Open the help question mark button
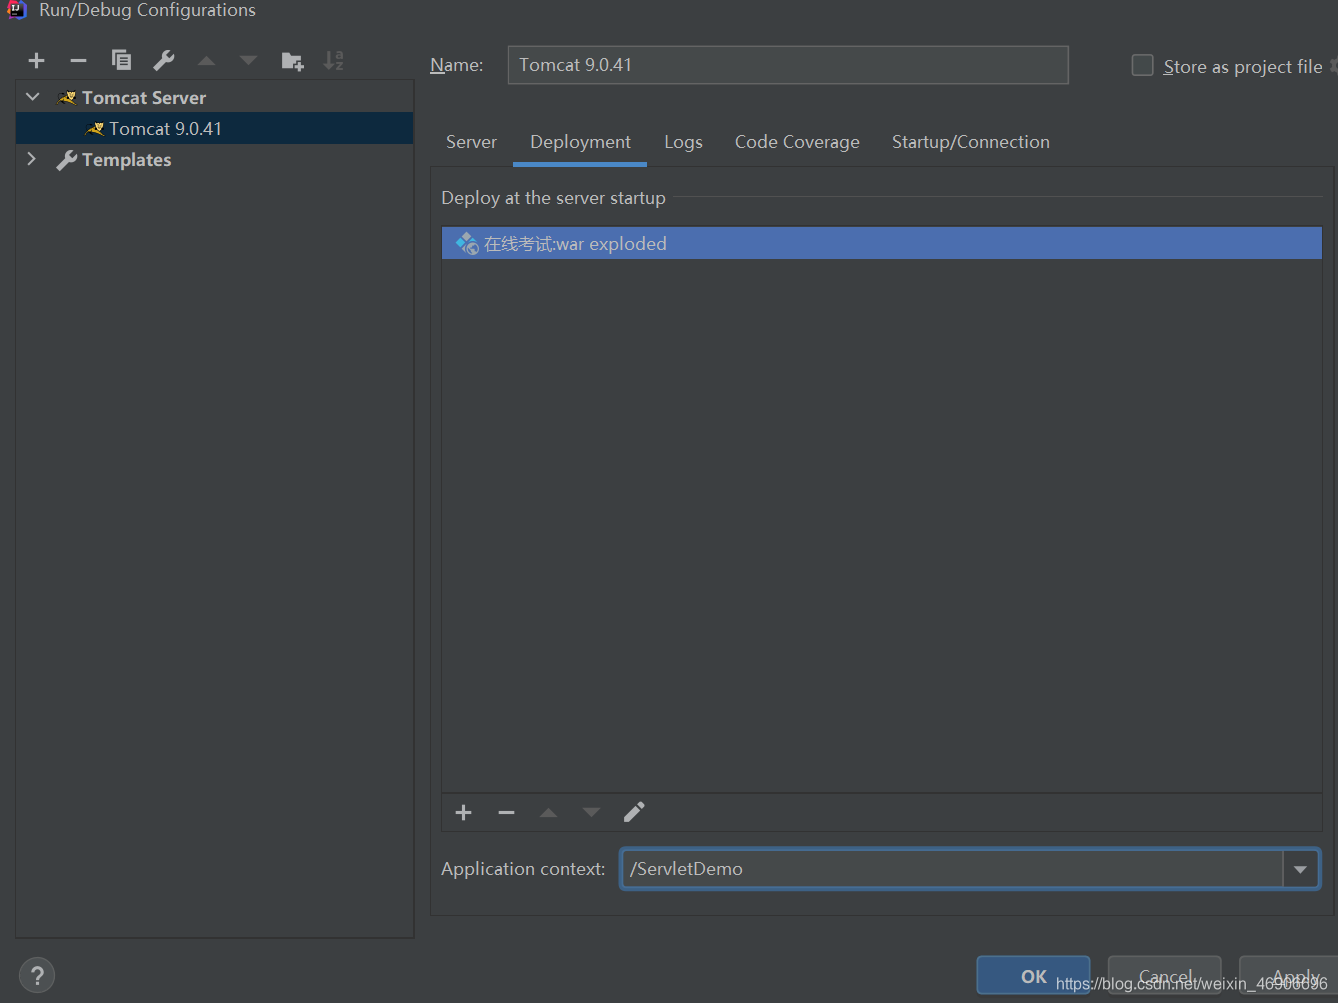Image resolution: width=1338 pixels, height=1003 pixels. click(x=37, y=975)
